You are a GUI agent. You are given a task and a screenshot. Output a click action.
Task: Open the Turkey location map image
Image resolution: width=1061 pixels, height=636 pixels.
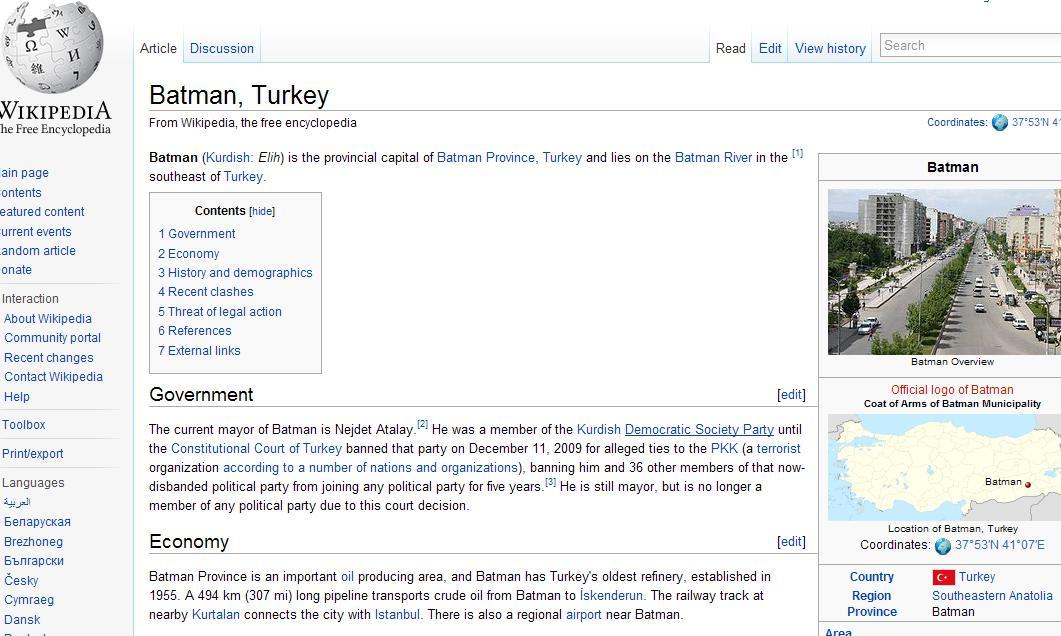[945, 468]
